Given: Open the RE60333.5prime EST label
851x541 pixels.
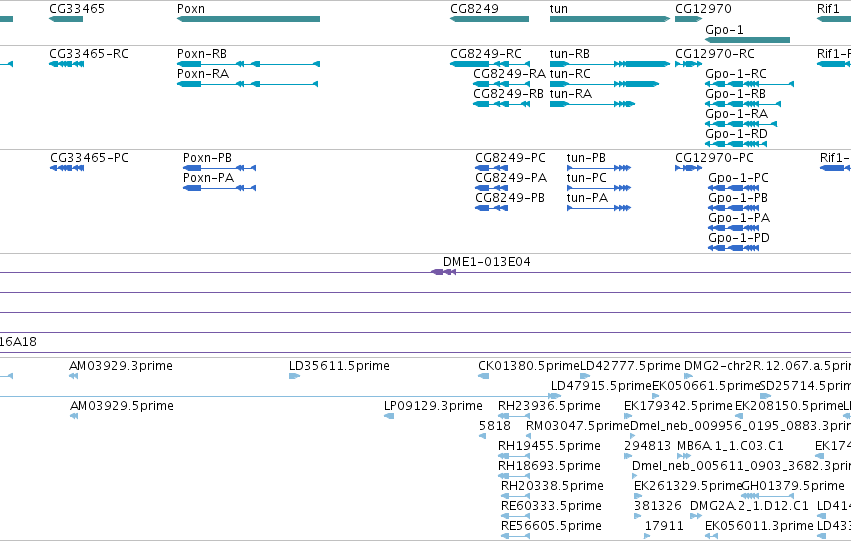Looking at the screenshot, I should [x=551, y=506].
